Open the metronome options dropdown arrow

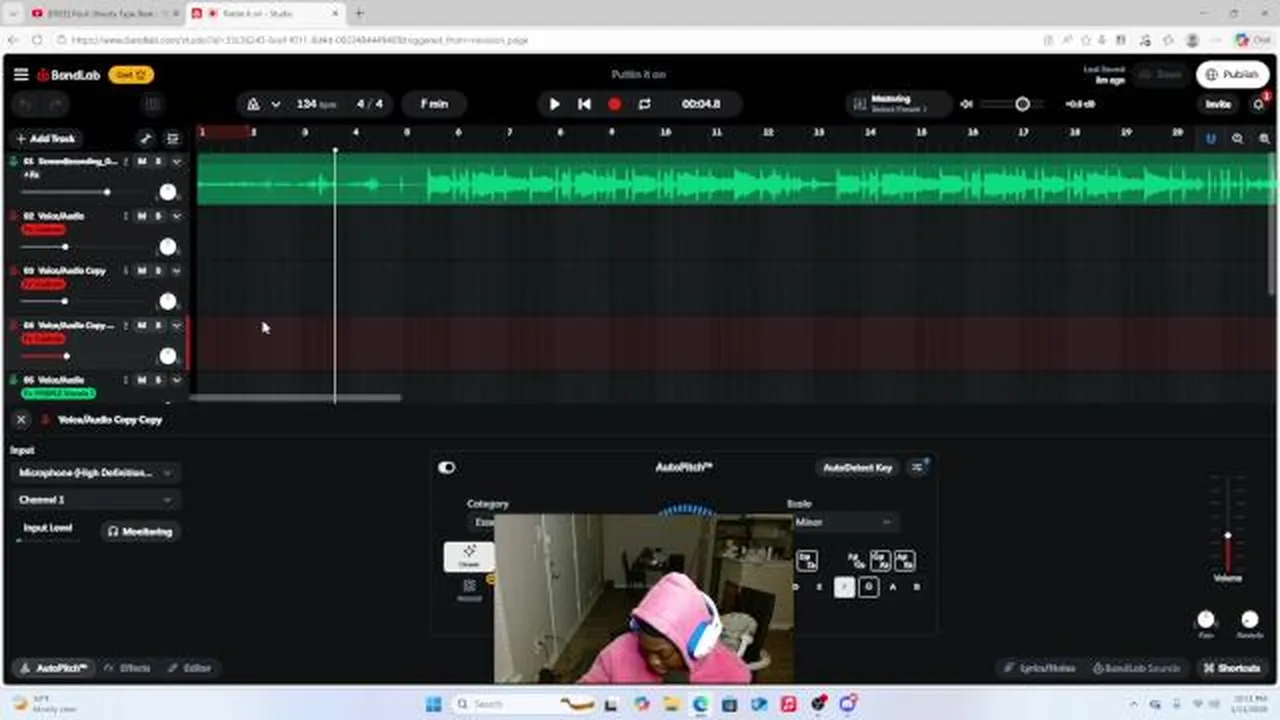pyautogui.click(x=275, y=104)
